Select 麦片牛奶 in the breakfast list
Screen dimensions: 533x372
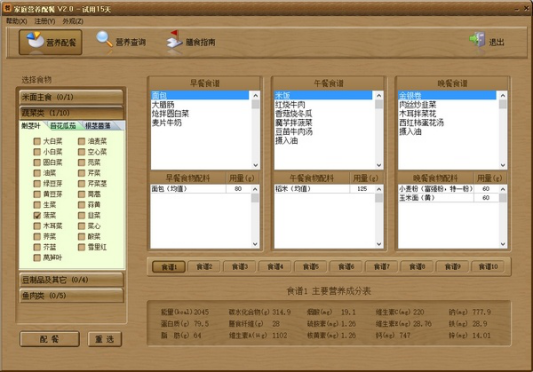click(200, 122)
